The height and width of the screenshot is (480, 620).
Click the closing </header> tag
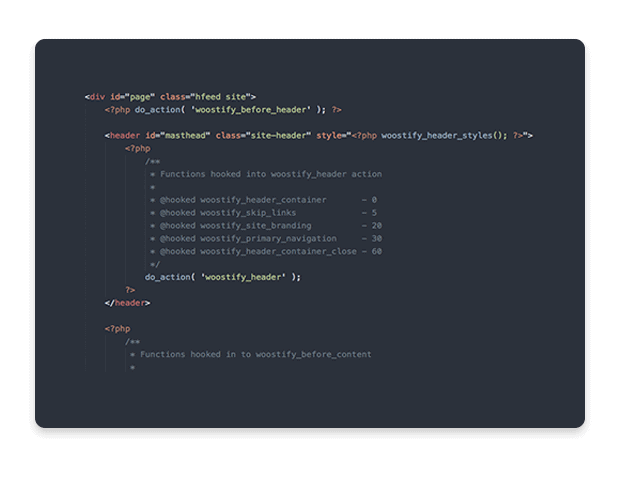(127, 303)
